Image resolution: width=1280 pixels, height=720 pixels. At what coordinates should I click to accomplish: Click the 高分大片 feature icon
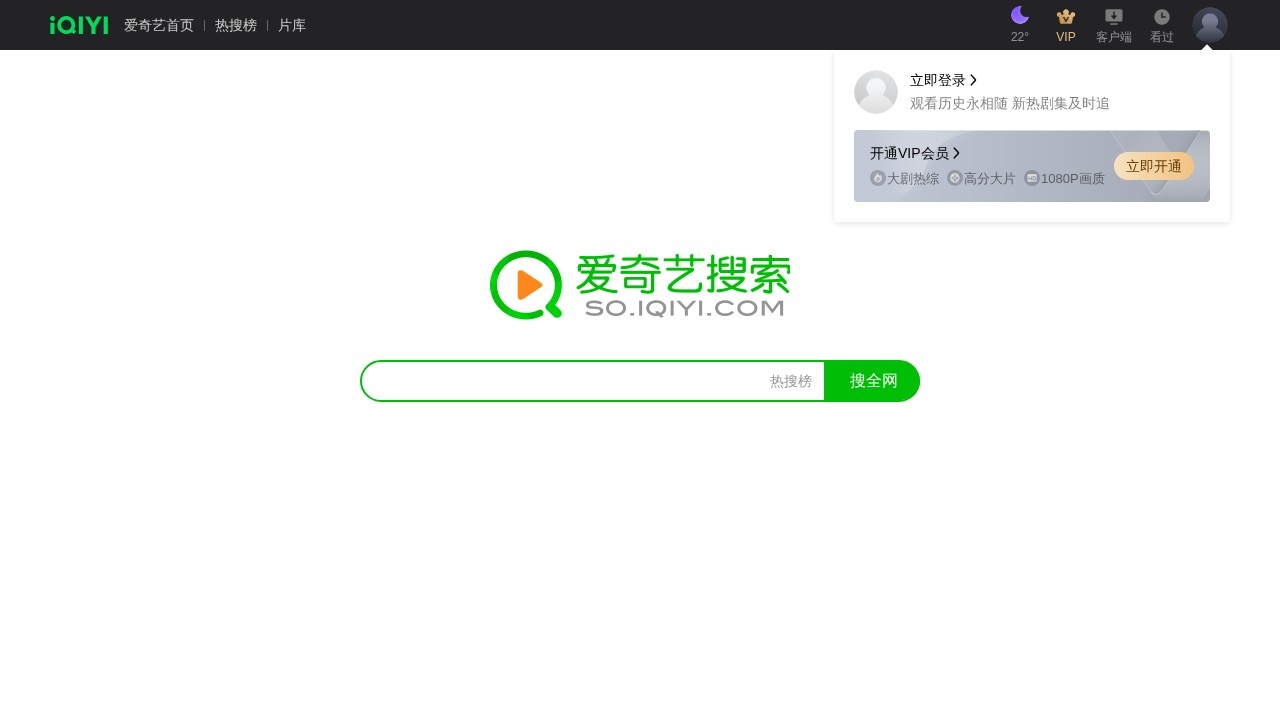pyautogui.click(x=955, y=178)
